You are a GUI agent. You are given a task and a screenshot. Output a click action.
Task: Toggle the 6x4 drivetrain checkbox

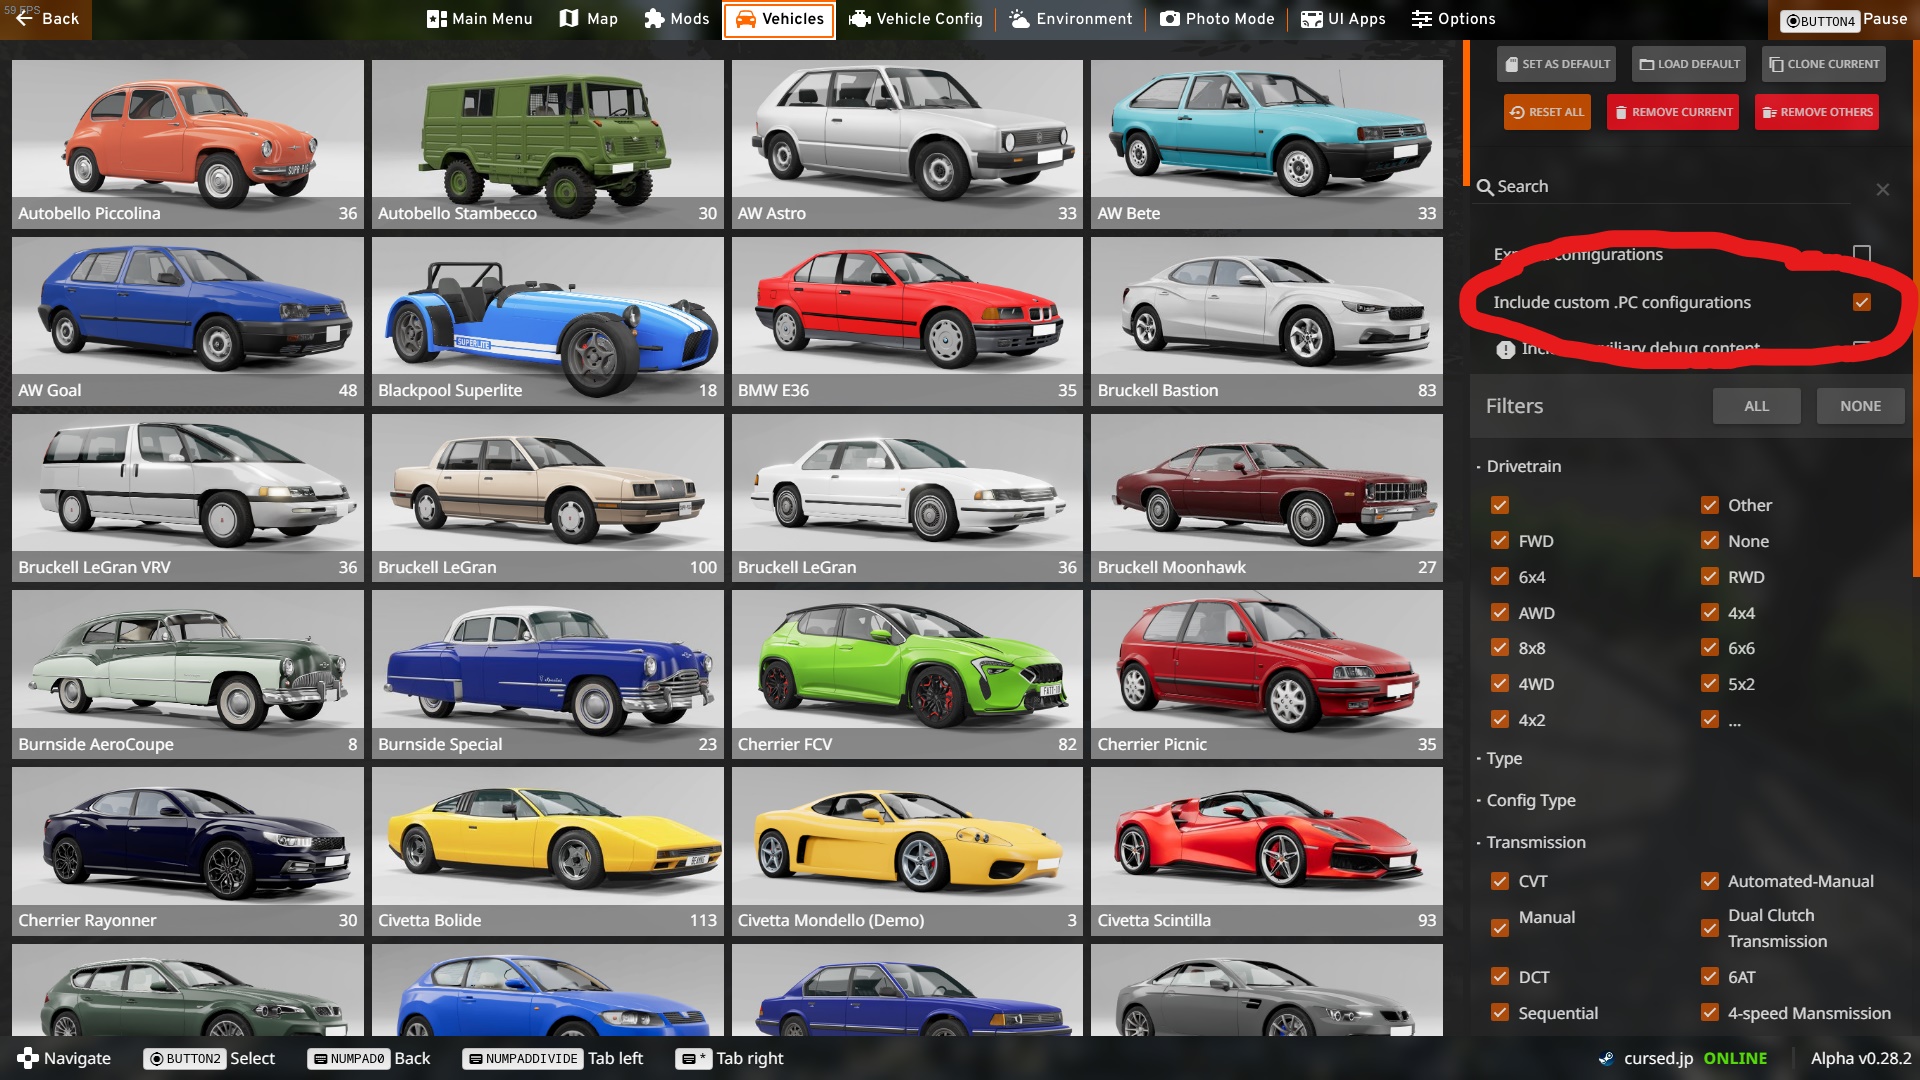[x=1500, y=577]
